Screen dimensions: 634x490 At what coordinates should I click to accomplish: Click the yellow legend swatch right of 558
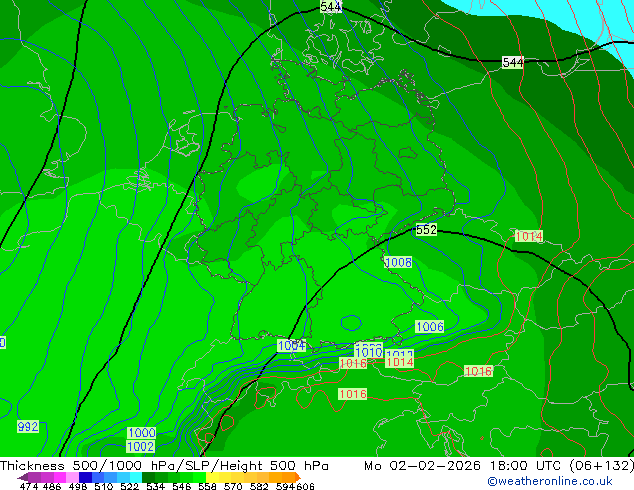pyautogui.click(x=212, y=477)
